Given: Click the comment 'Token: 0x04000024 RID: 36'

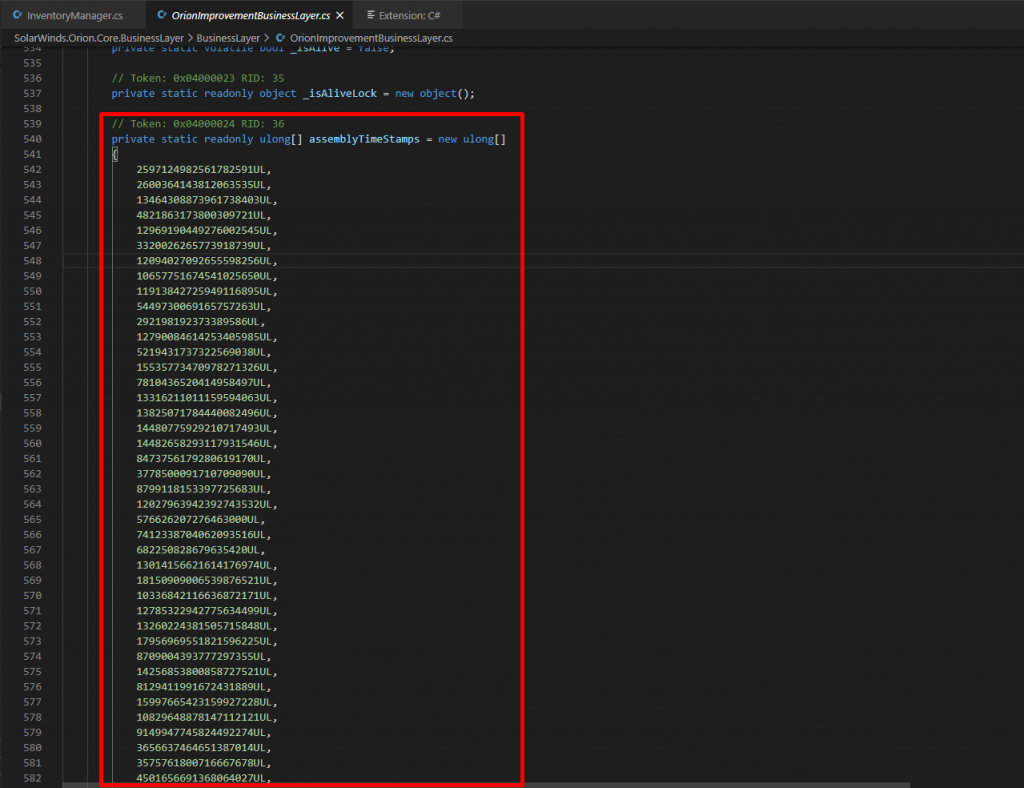Looking at the screenshot, I should 198,124.
